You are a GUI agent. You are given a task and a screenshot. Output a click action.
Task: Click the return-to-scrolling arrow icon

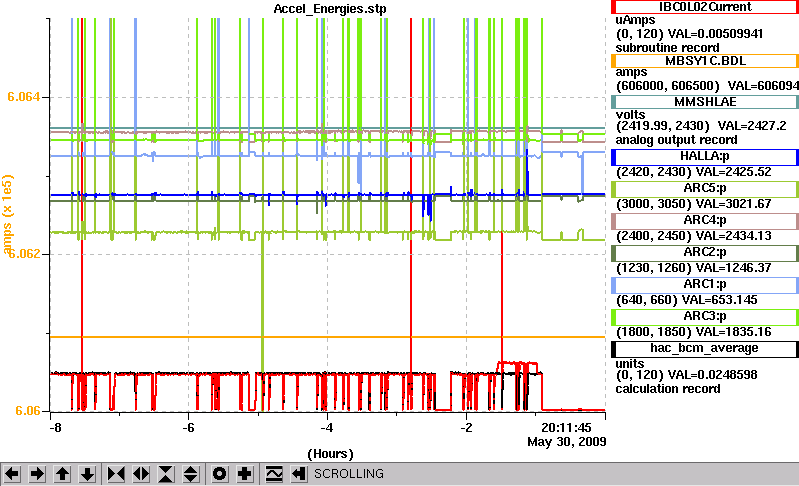299,474
